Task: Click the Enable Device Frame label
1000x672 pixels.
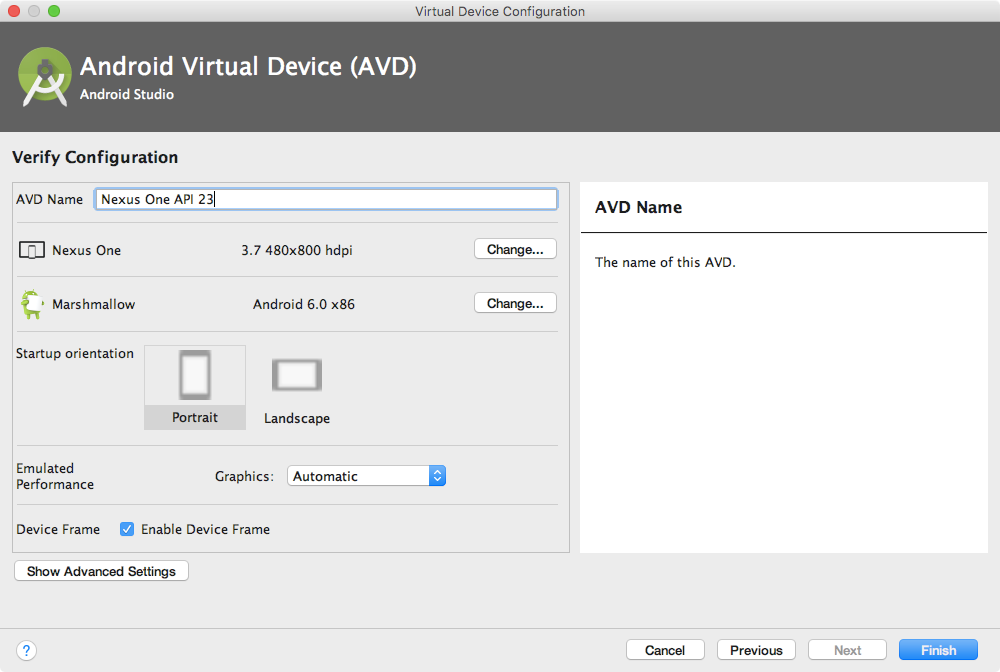Action: (x=205, y=529)
